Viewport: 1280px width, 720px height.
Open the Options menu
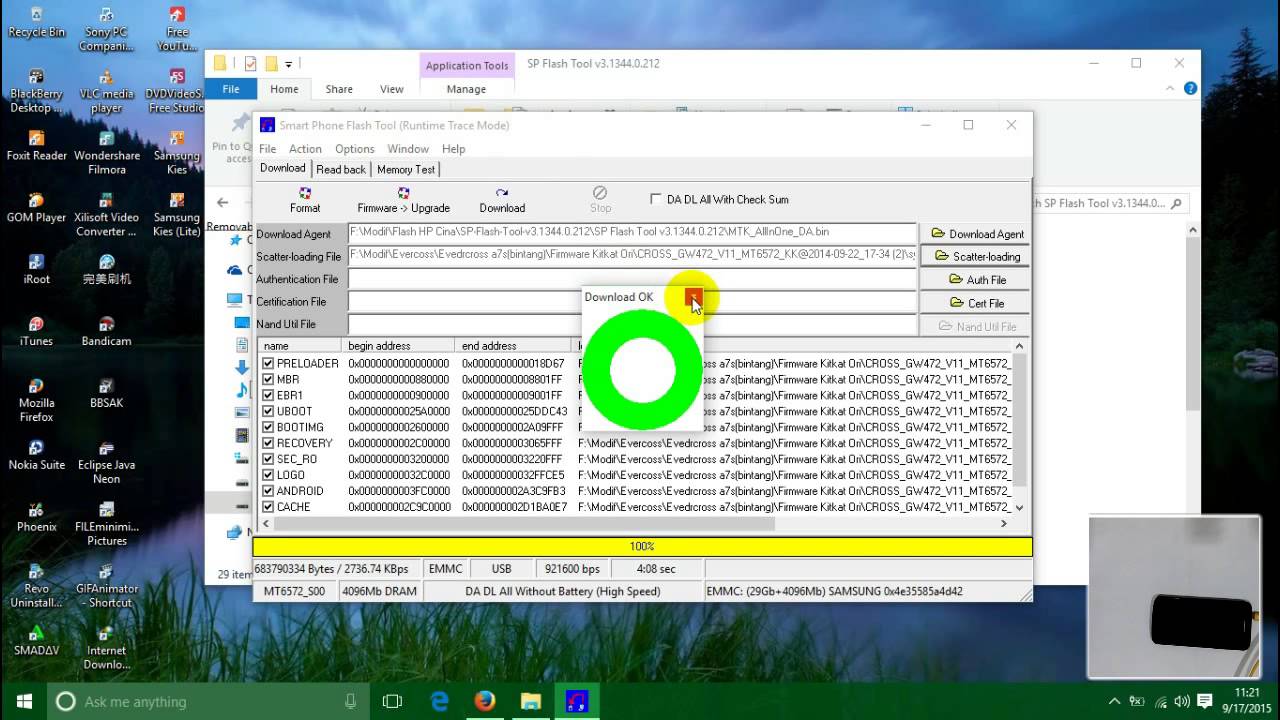355,149
